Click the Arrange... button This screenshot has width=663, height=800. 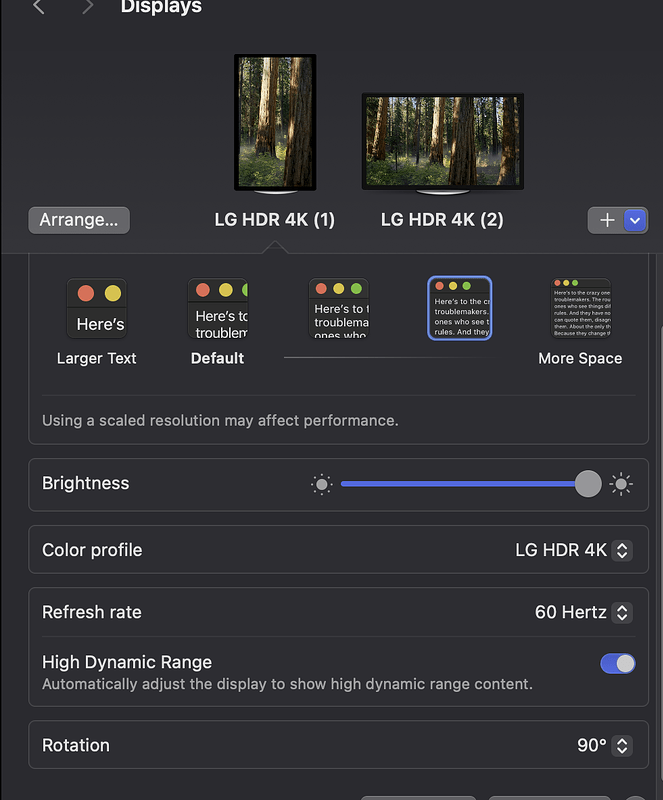[x=79, y=220]
